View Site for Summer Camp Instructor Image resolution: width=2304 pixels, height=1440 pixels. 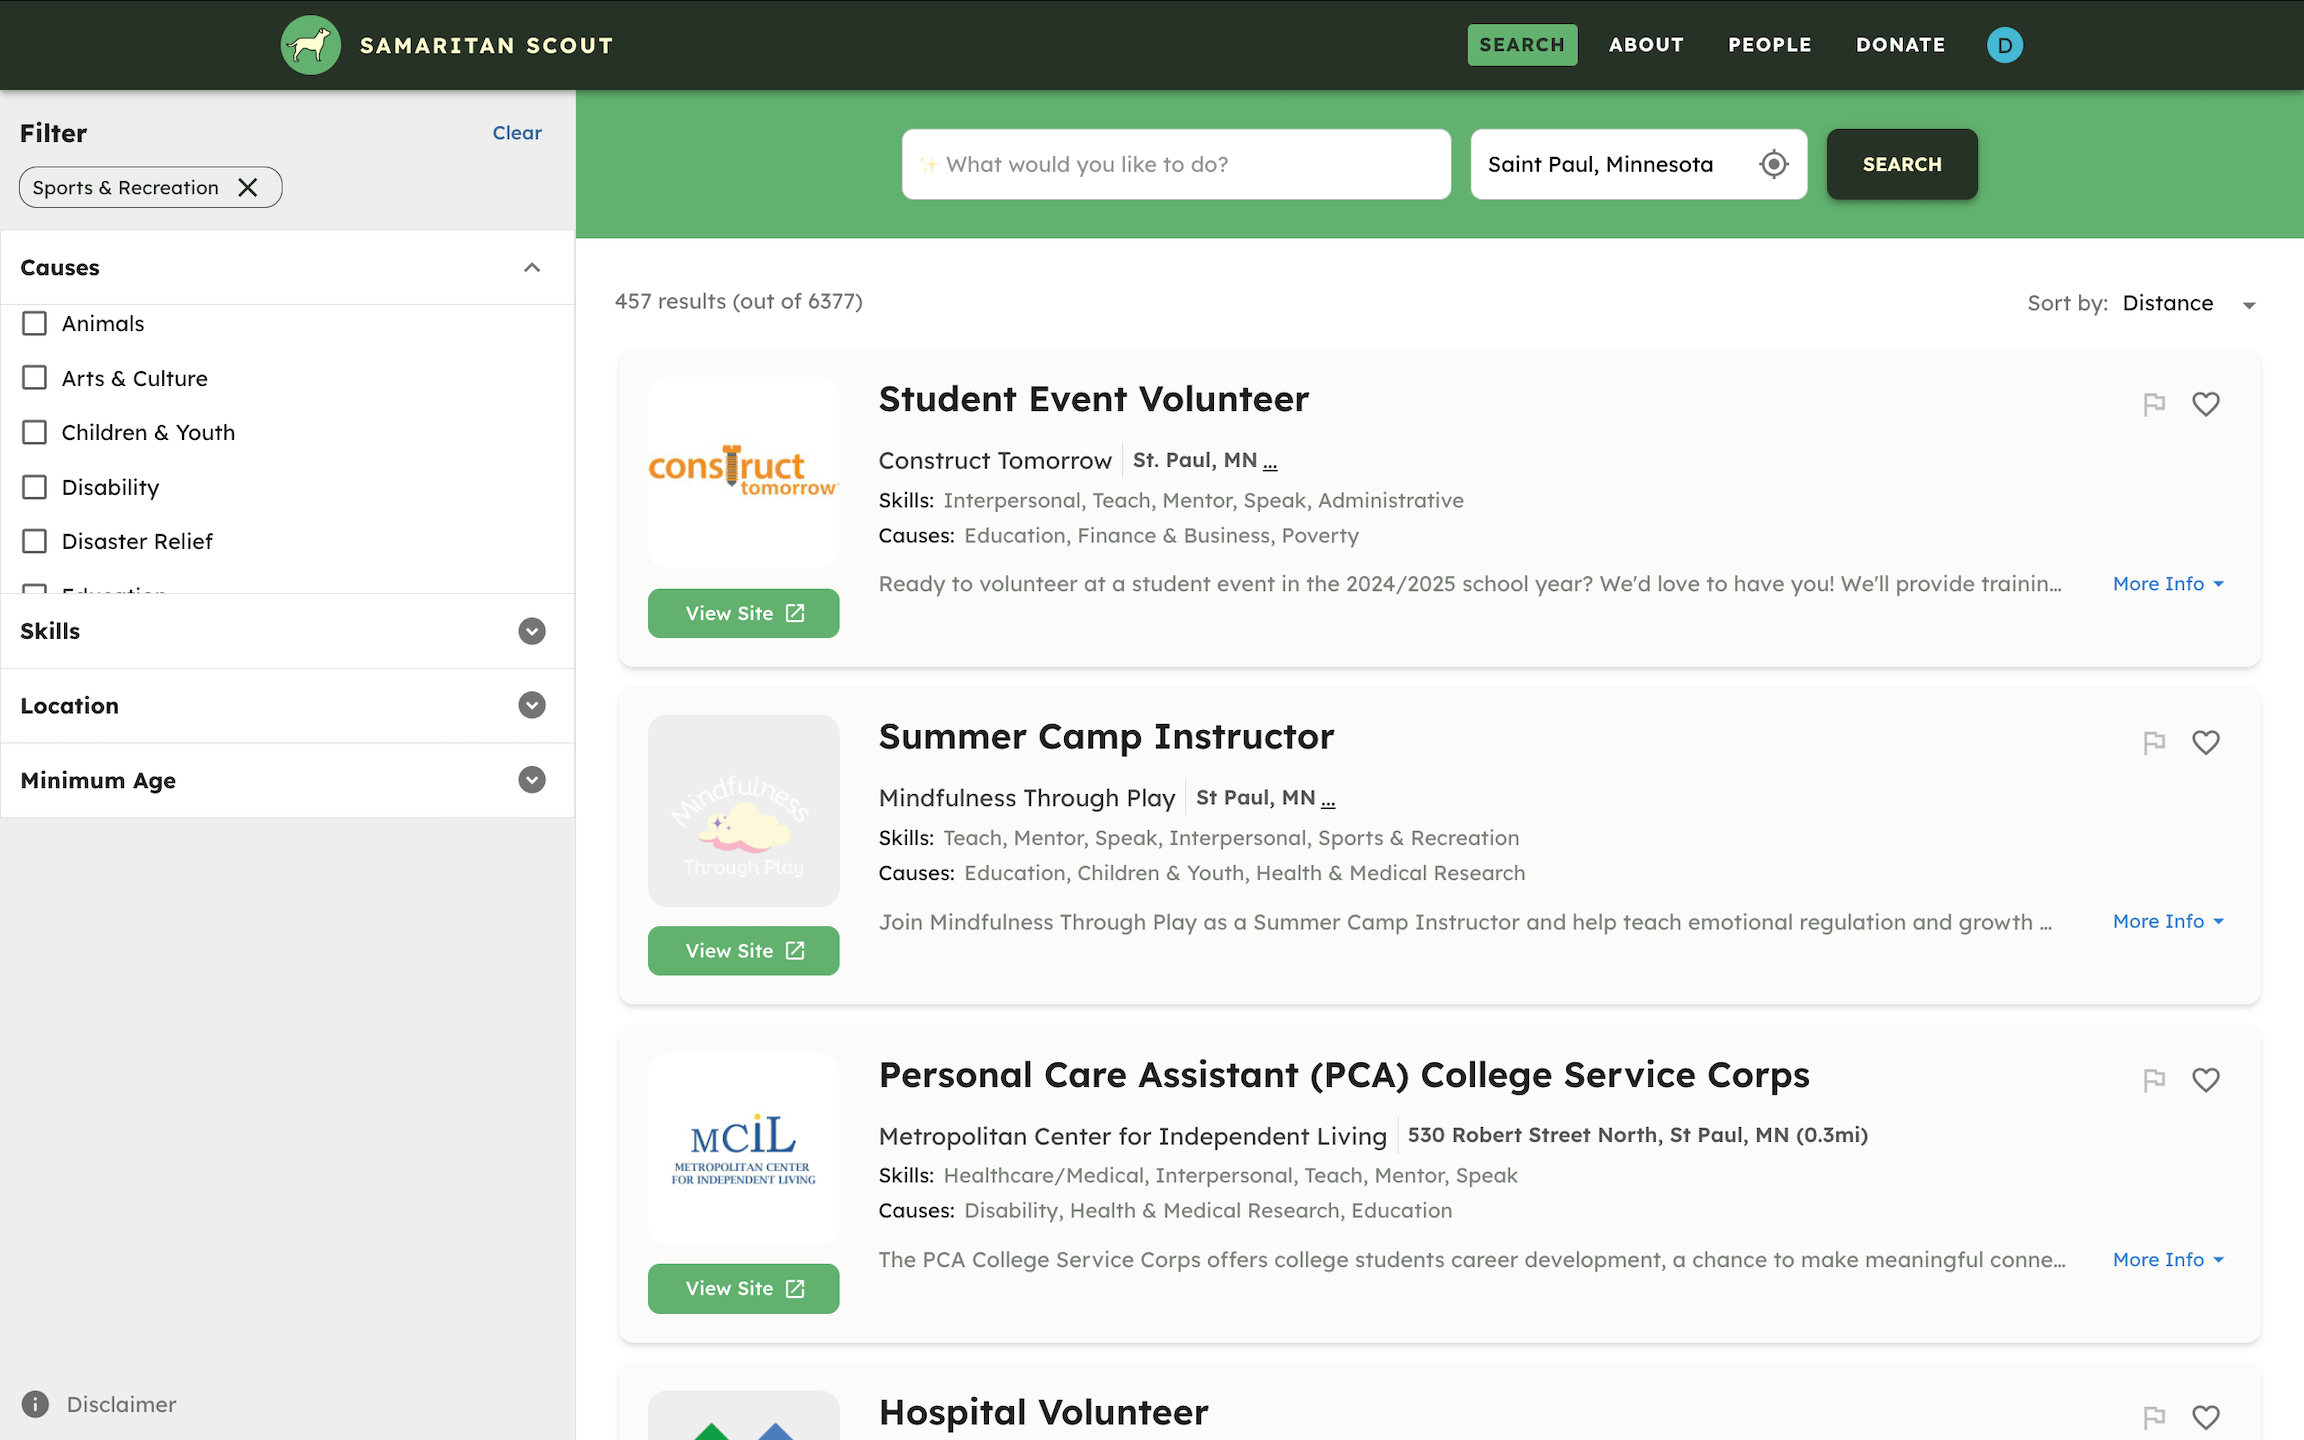(743, 951)
